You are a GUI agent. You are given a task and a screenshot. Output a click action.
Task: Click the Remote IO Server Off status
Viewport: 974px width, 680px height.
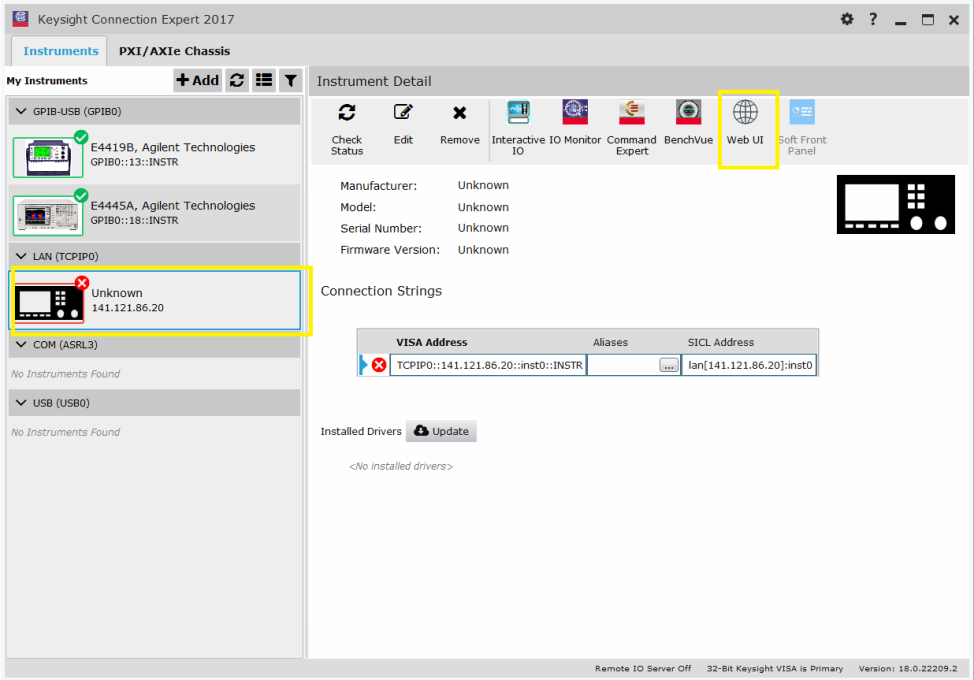643,669
